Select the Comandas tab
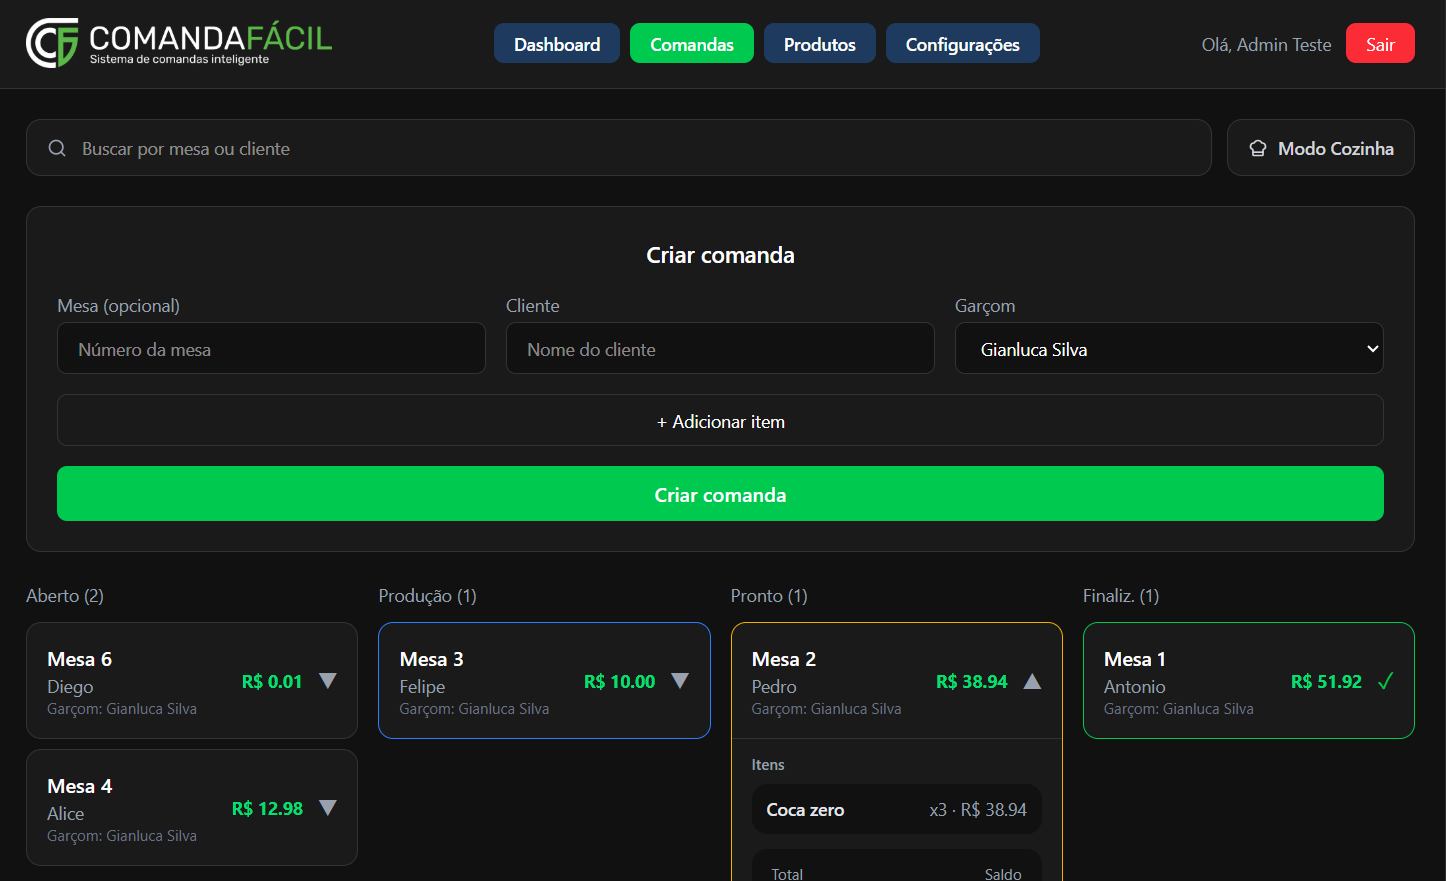 691,44
